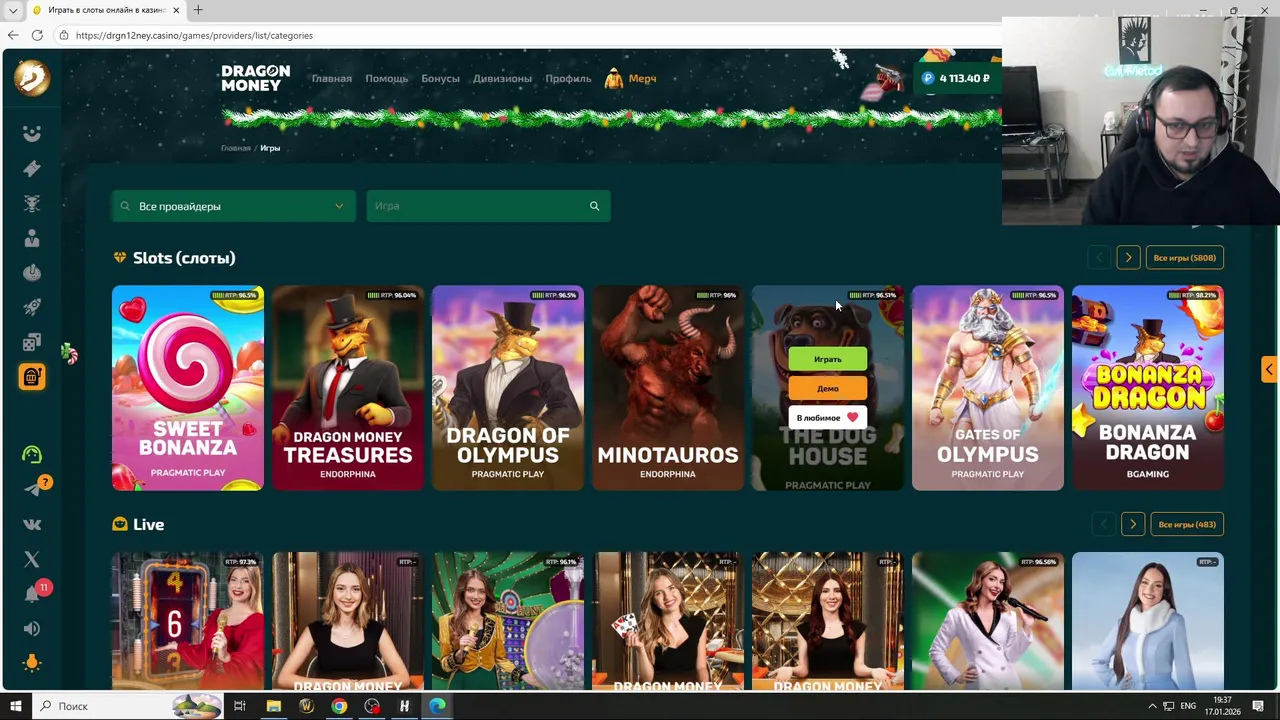Open Все игры (483) for Live
This screenshot has height=720, width=1280.
point(1187,524)
